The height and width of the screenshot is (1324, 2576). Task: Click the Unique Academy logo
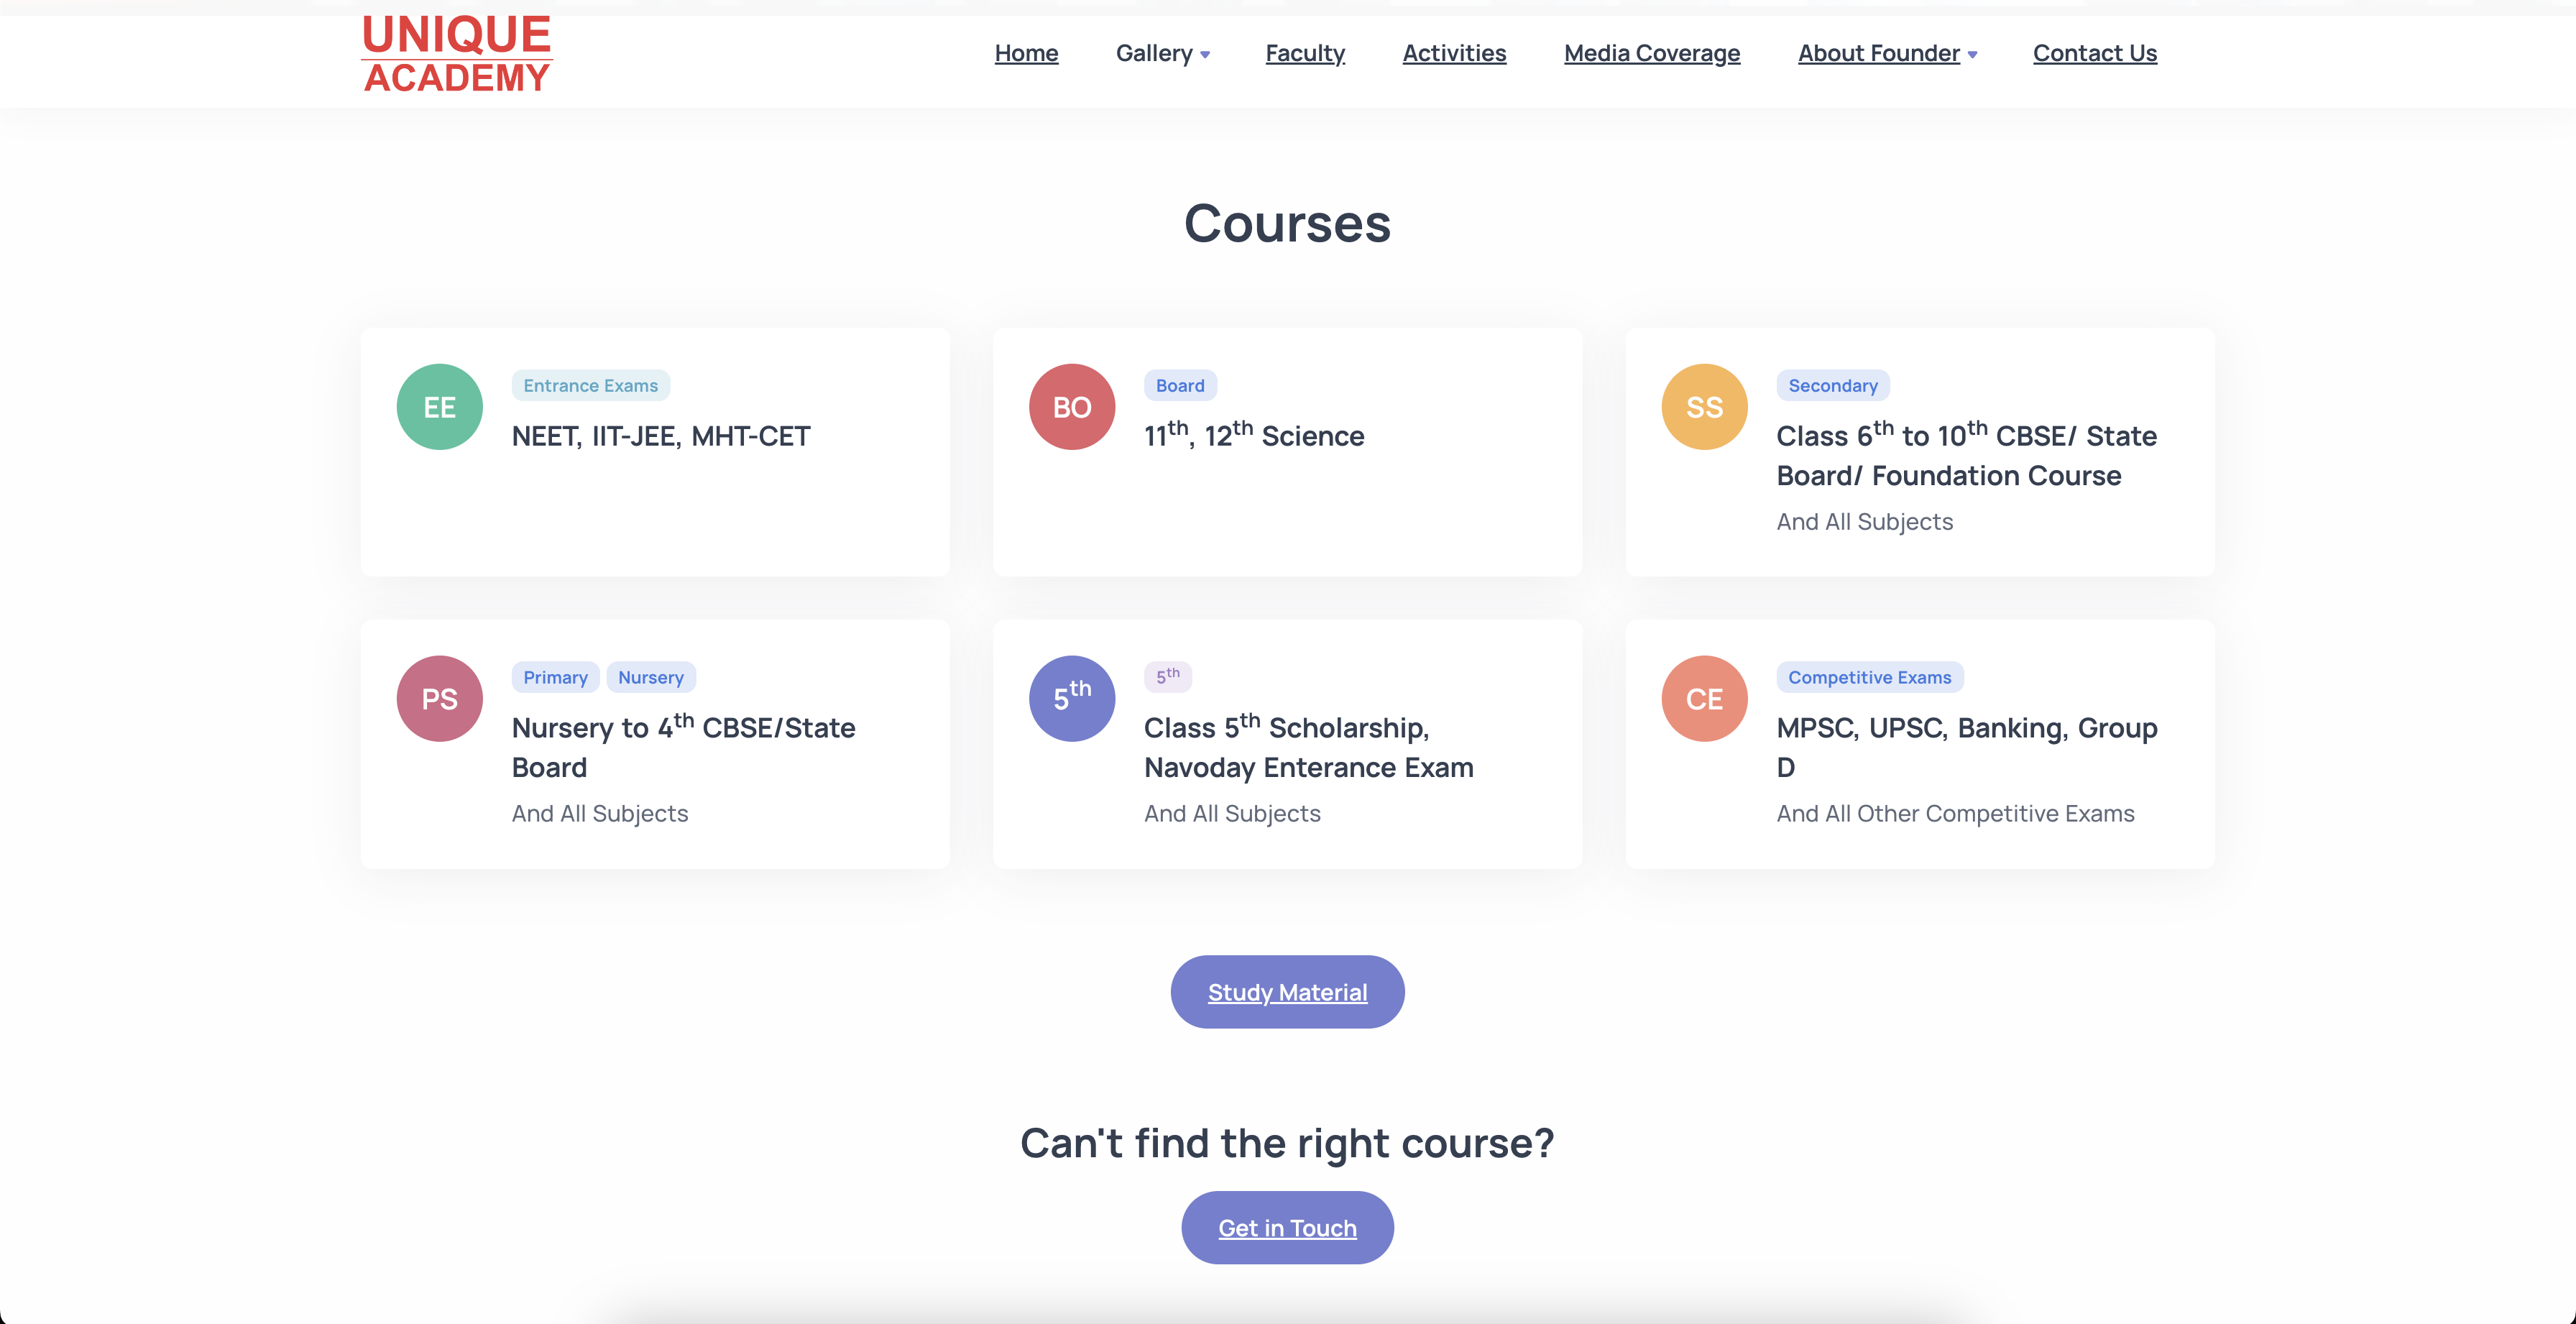456,54
